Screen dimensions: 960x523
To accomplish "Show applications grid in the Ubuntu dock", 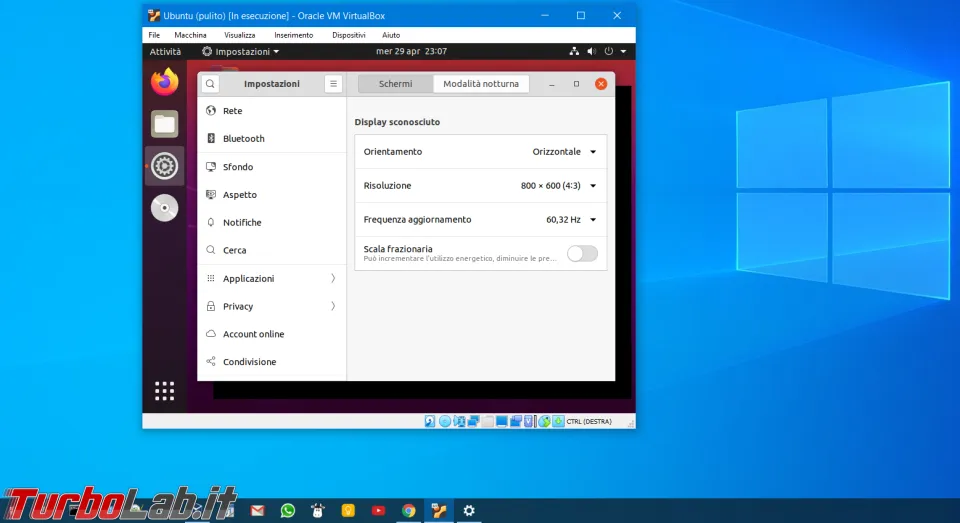I will coord(165,391).
